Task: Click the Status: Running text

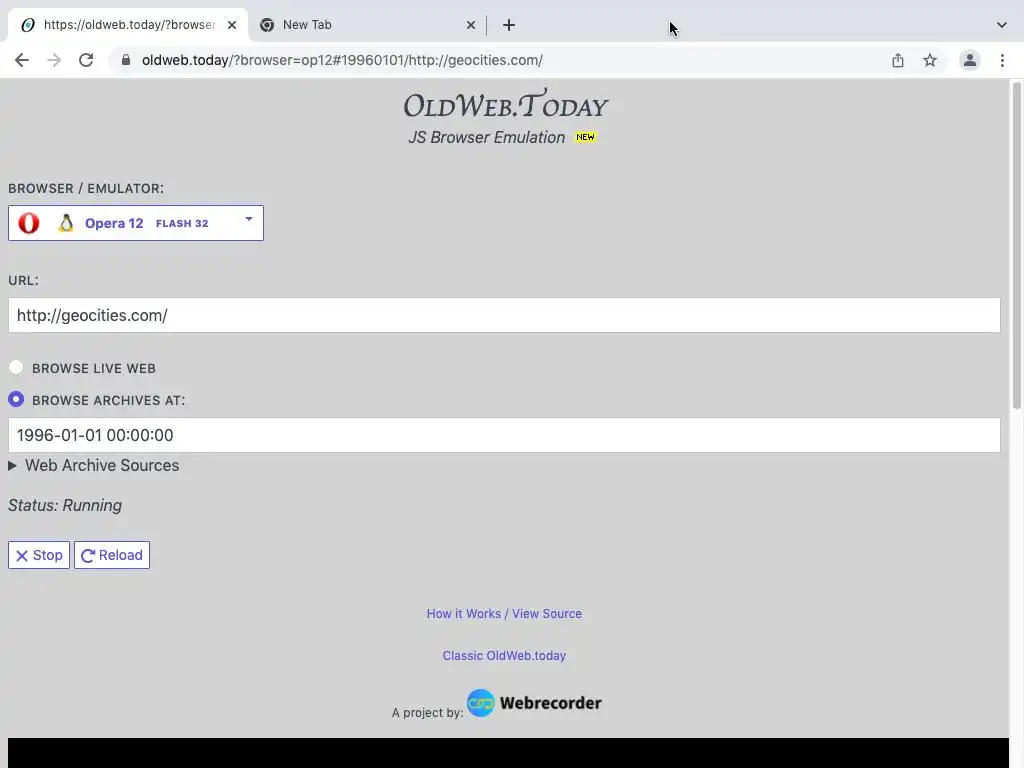Action: (x=65, y=505)
